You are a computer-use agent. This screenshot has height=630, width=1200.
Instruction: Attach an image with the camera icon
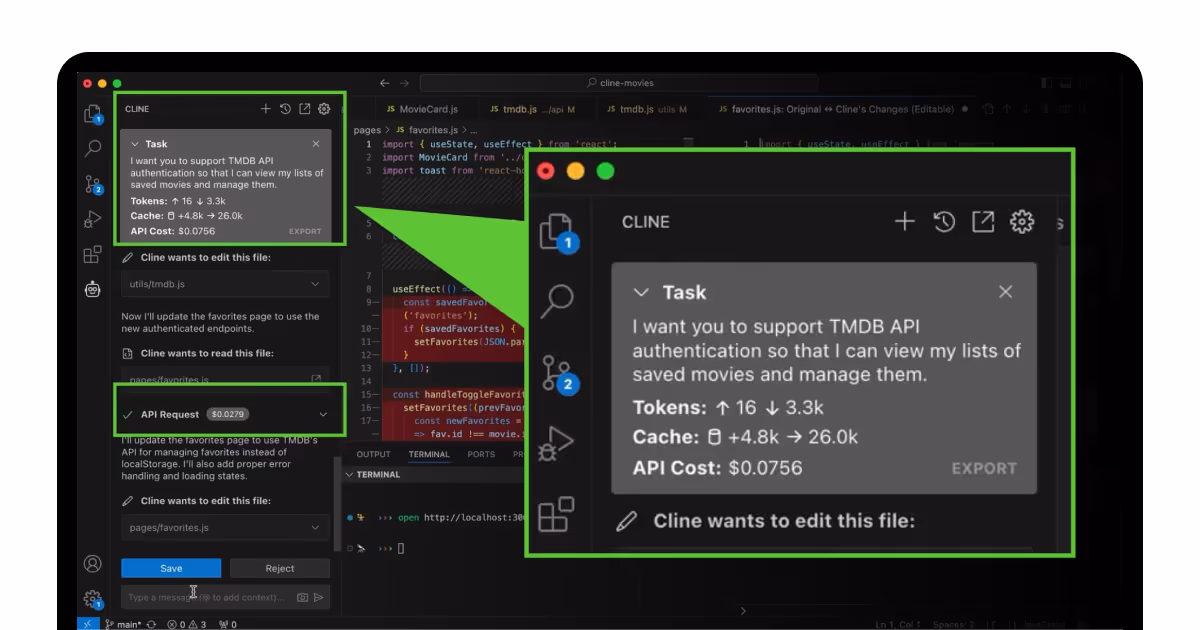point(302,597)
